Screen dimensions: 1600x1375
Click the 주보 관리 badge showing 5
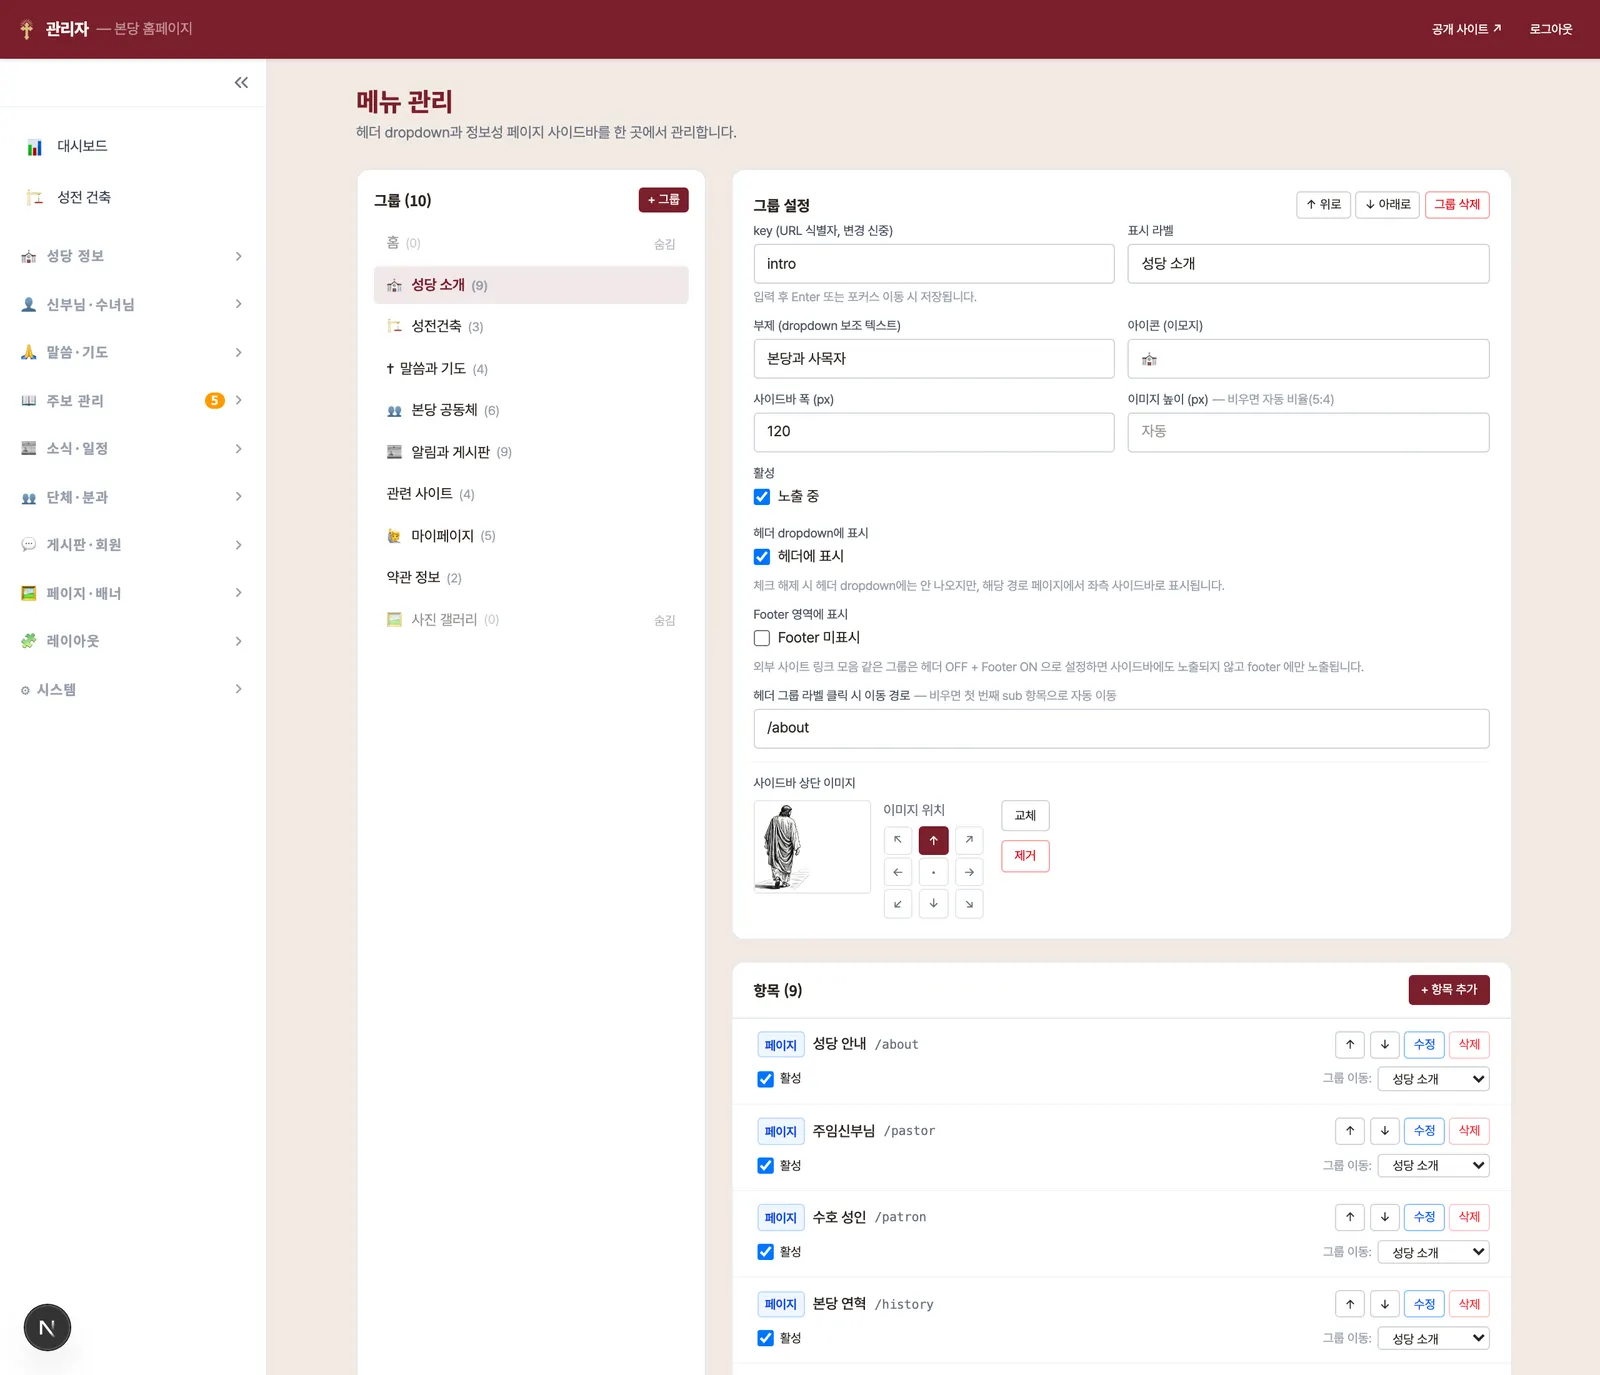(x=214, y=401)
